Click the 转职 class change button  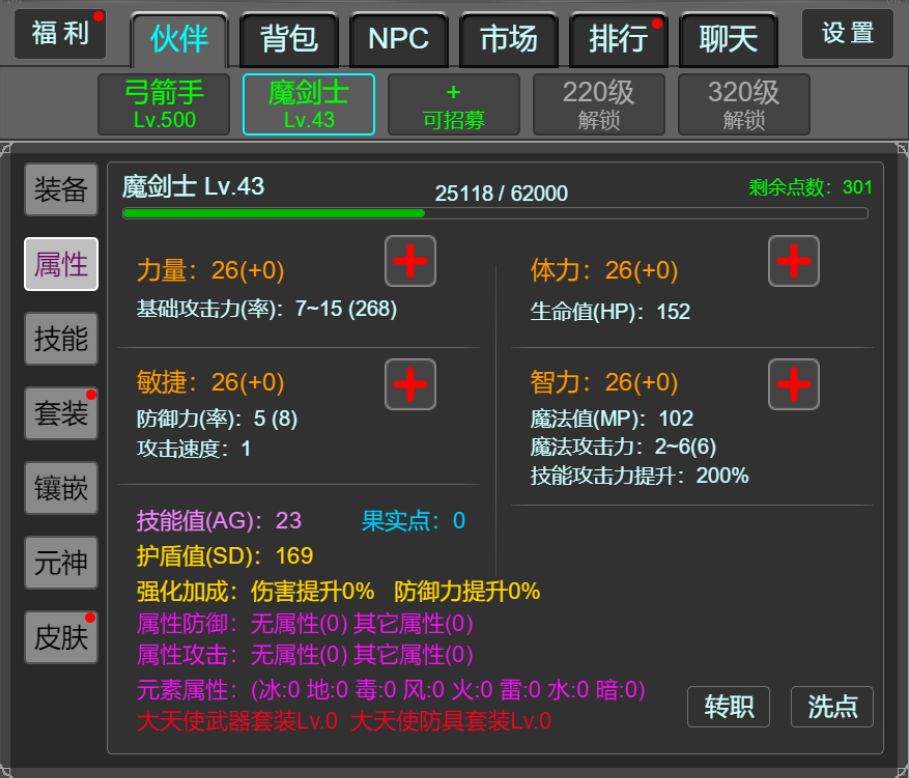click(728, 707)
